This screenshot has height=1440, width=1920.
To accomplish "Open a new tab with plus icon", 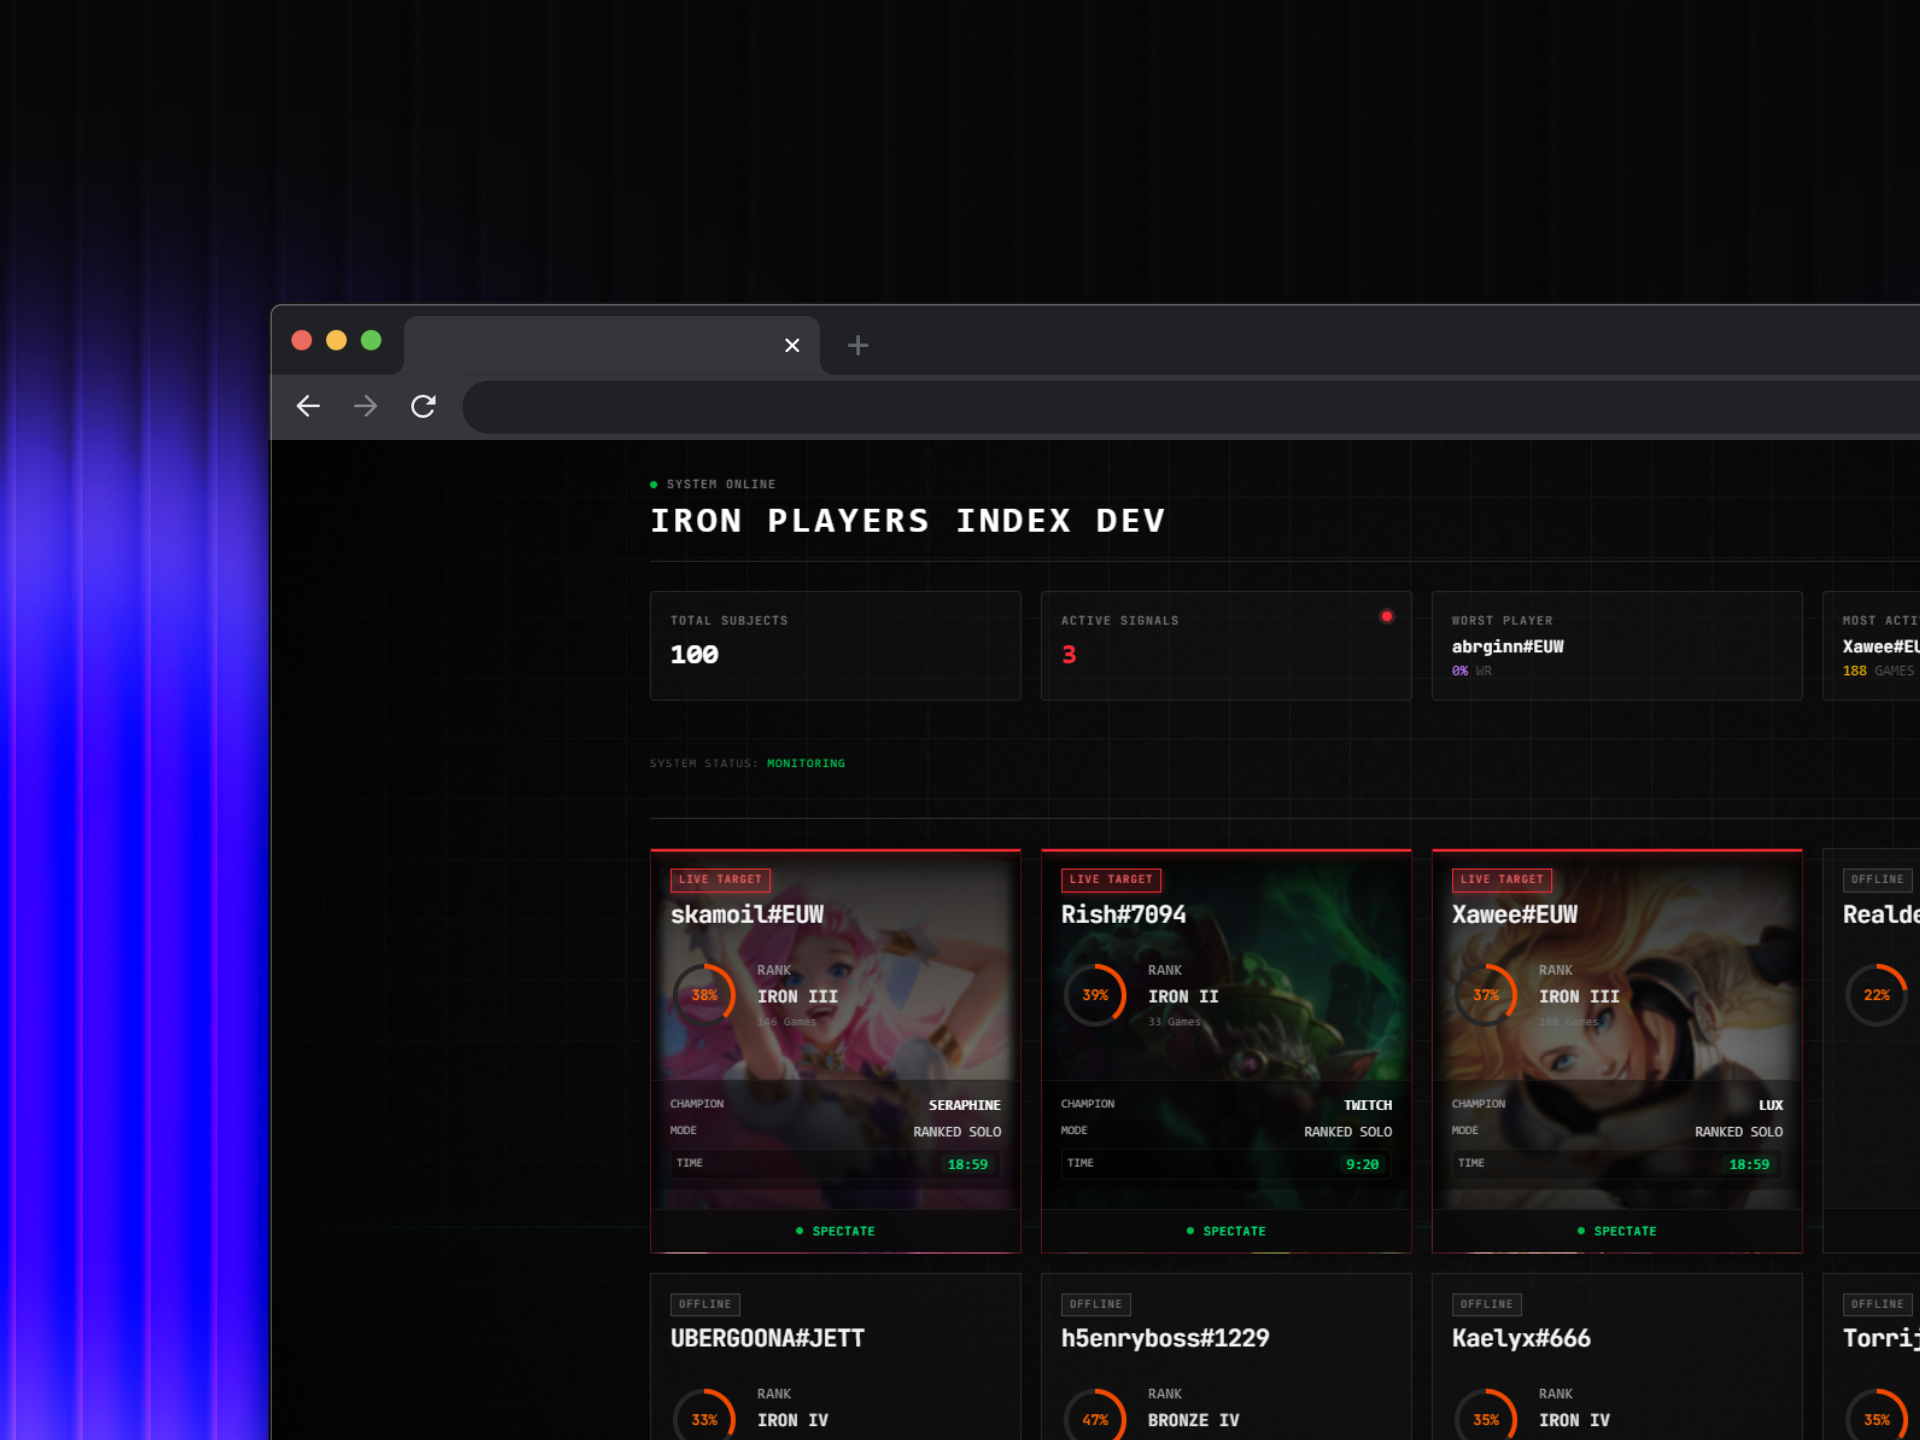I will 857,346.
